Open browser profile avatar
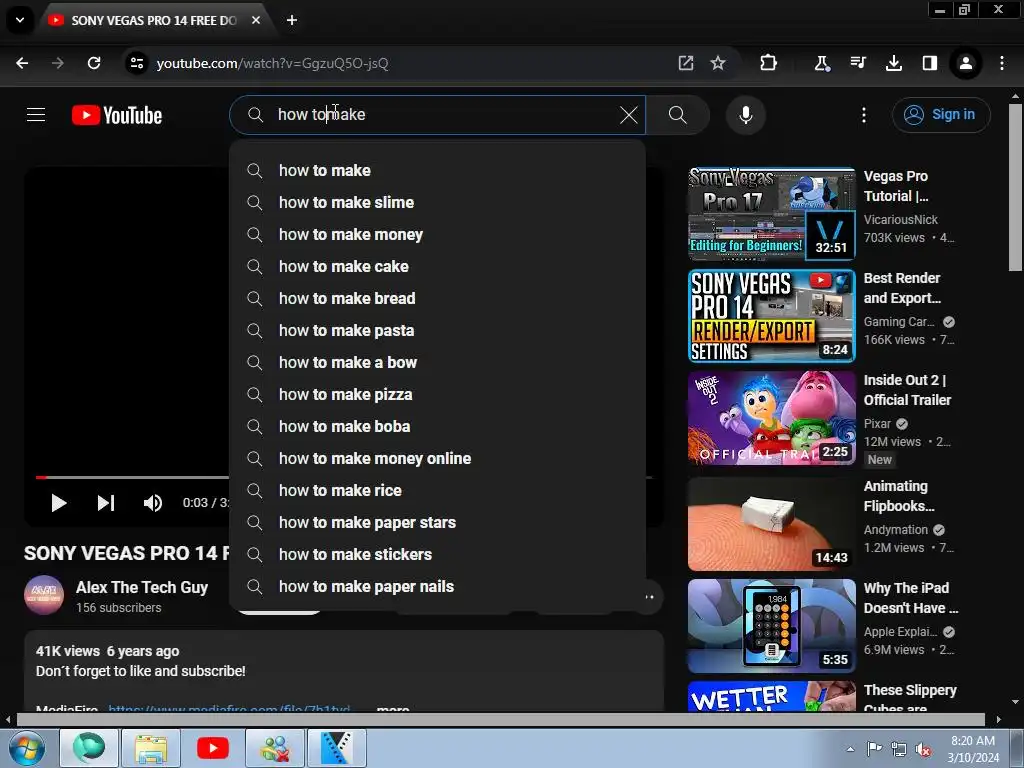This screenshot has height=768, width=1024. 965,63
